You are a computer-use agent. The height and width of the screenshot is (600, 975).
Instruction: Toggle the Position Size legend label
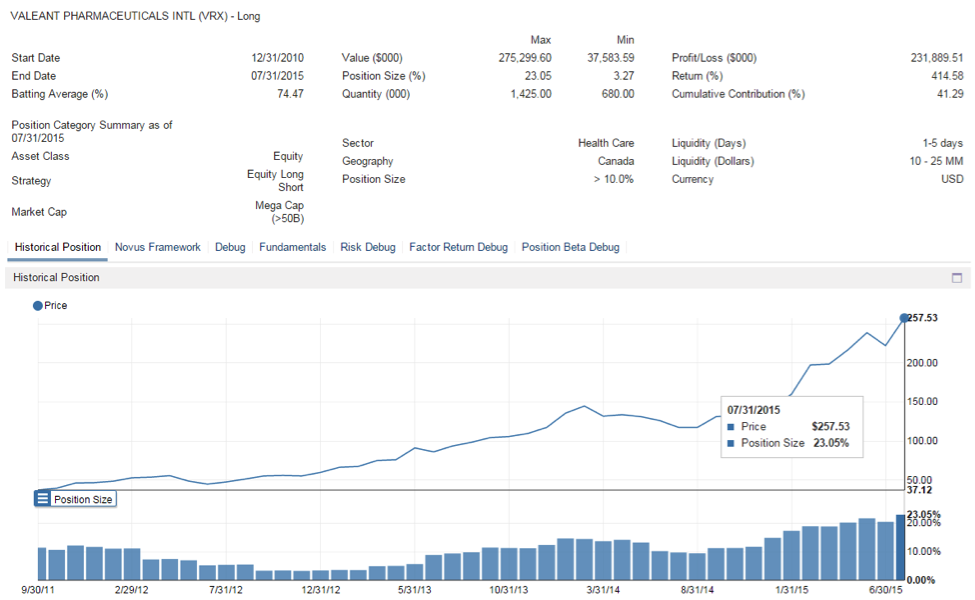click(x=83, y=499)
